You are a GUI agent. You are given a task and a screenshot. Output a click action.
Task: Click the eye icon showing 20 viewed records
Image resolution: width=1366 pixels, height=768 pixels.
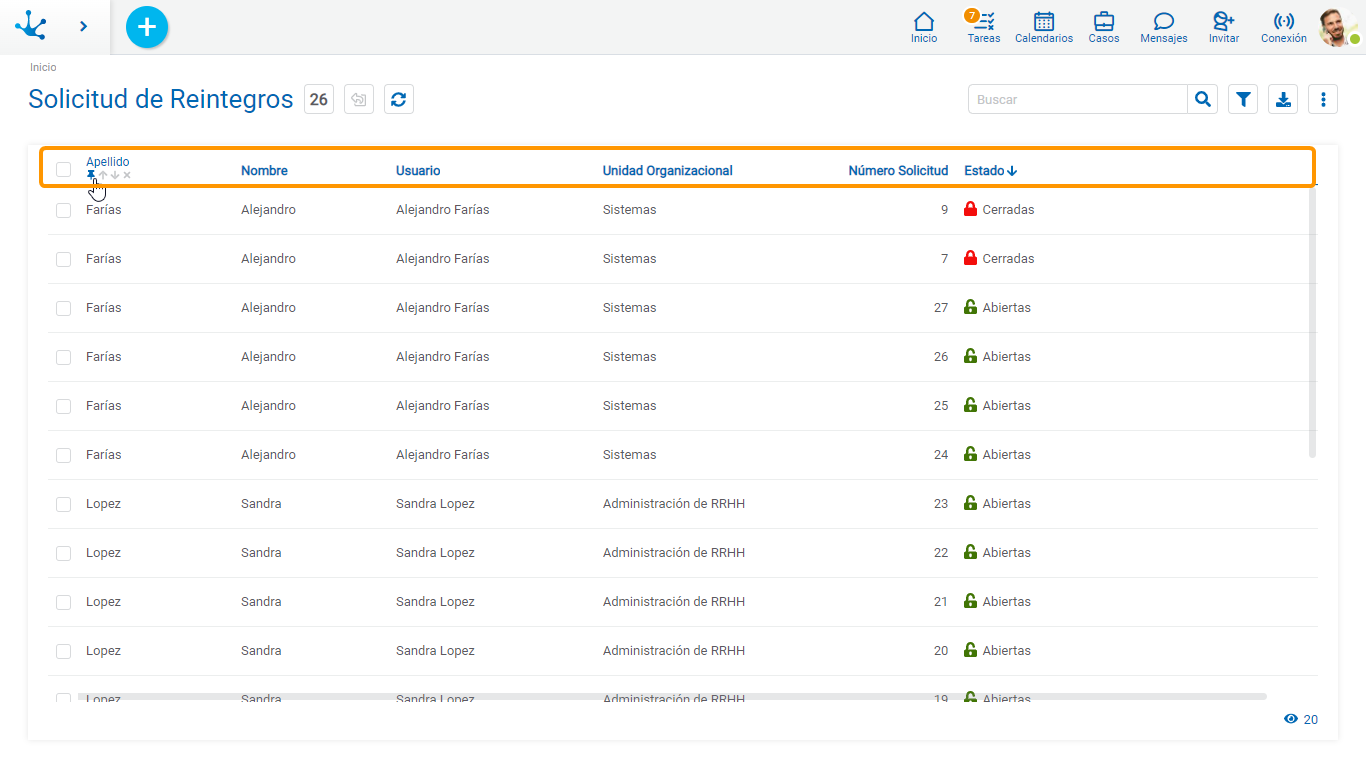pyautogui.click(x=1291, y=719)
